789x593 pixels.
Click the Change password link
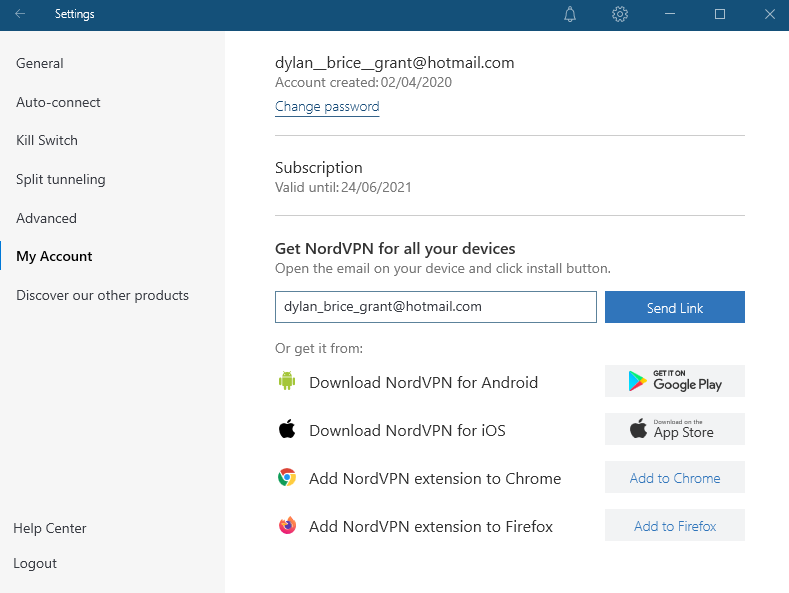coord(327,107)
